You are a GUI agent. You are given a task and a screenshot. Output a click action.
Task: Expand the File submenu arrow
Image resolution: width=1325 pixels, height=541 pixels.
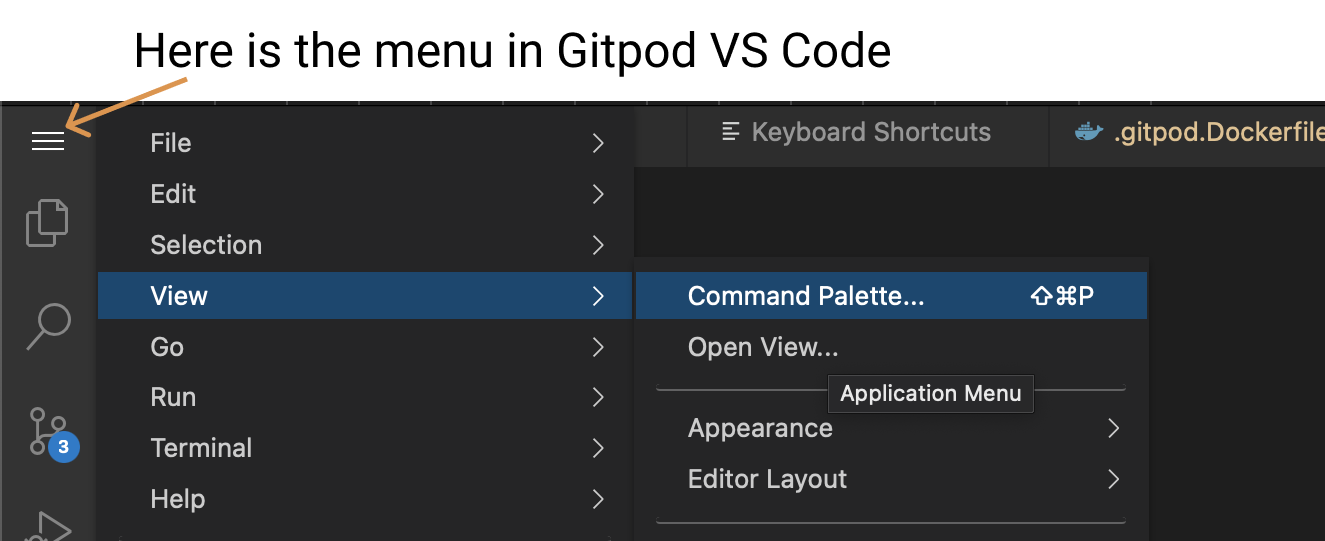click(x=598, y=143)
